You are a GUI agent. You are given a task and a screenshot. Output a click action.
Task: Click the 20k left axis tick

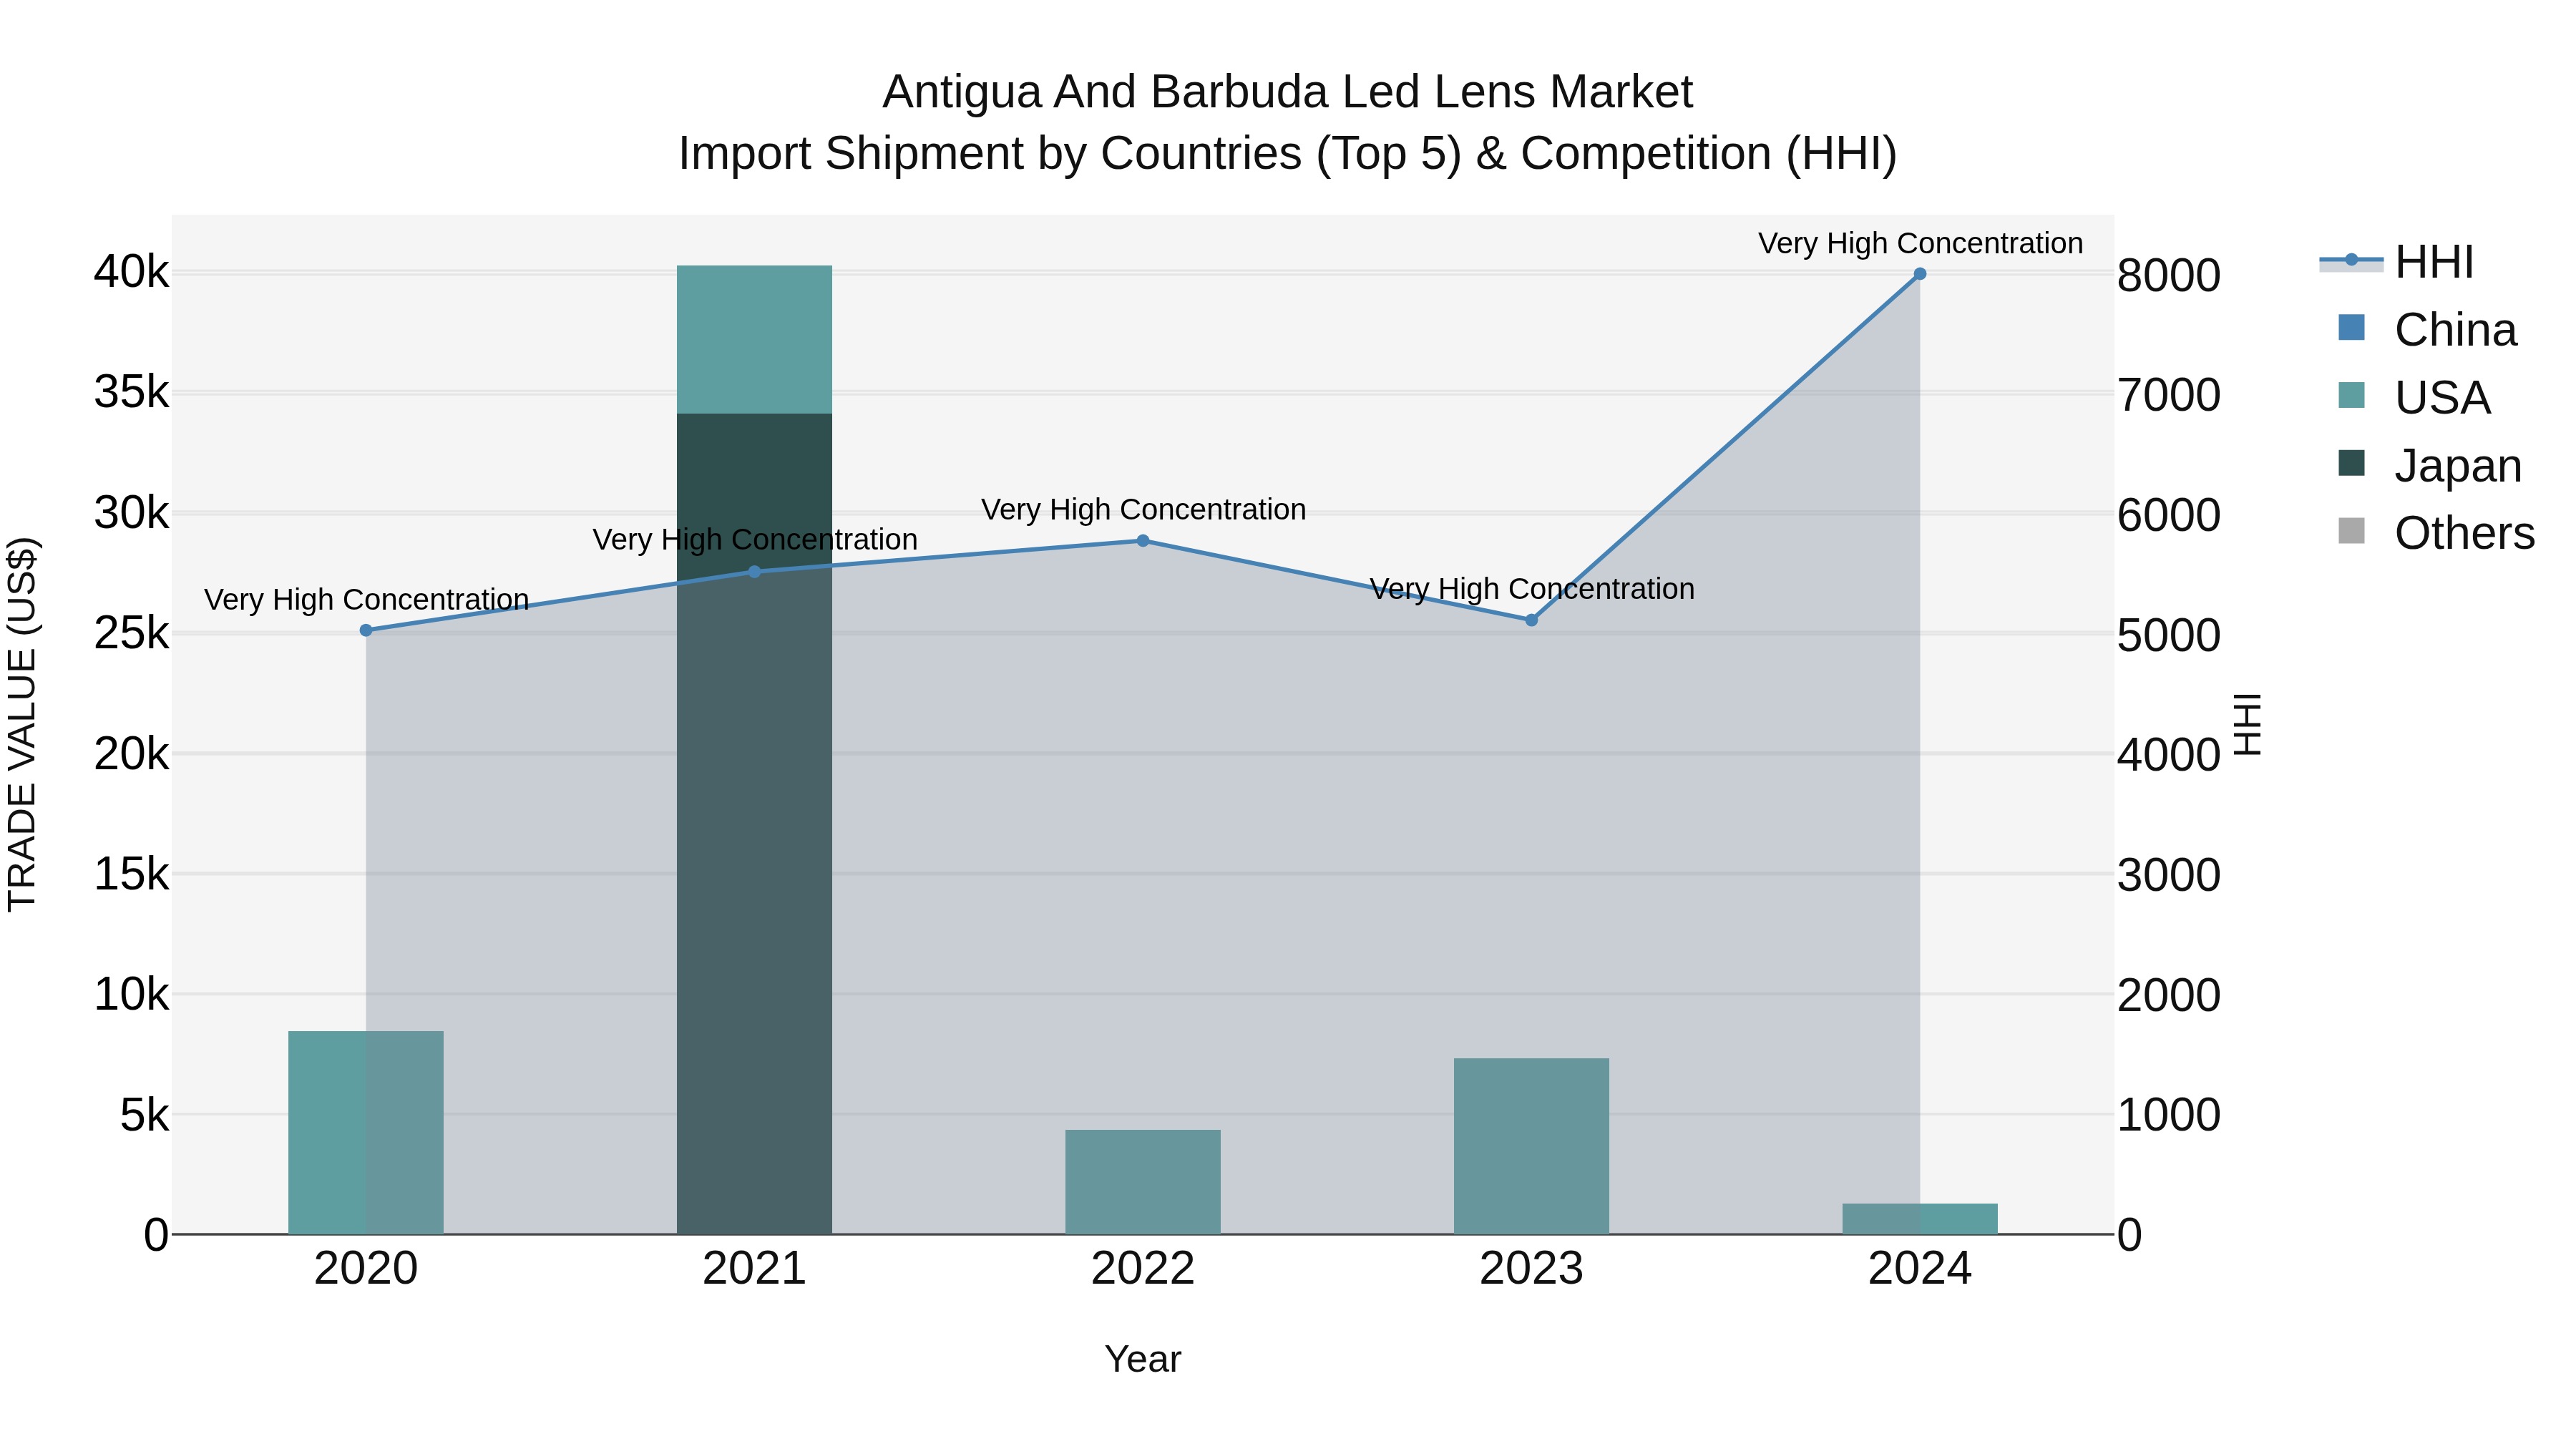pyautogui.click(x=132, y=754)
